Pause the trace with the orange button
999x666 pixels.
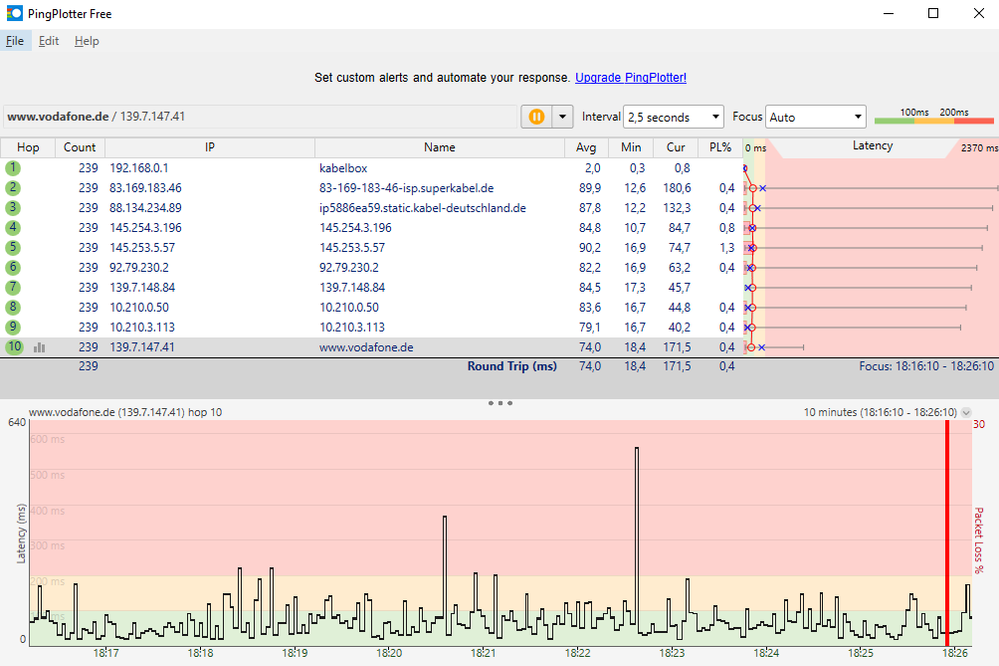pos(536,117)
